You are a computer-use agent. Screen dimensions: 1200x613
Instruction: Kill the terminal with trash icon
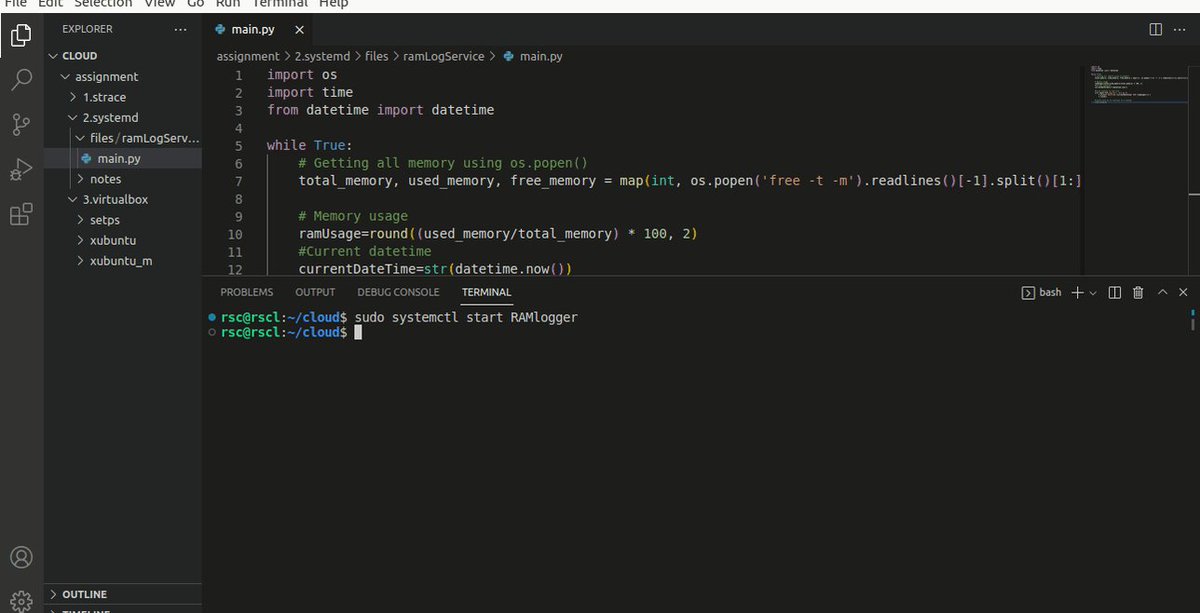point(1138,292)
